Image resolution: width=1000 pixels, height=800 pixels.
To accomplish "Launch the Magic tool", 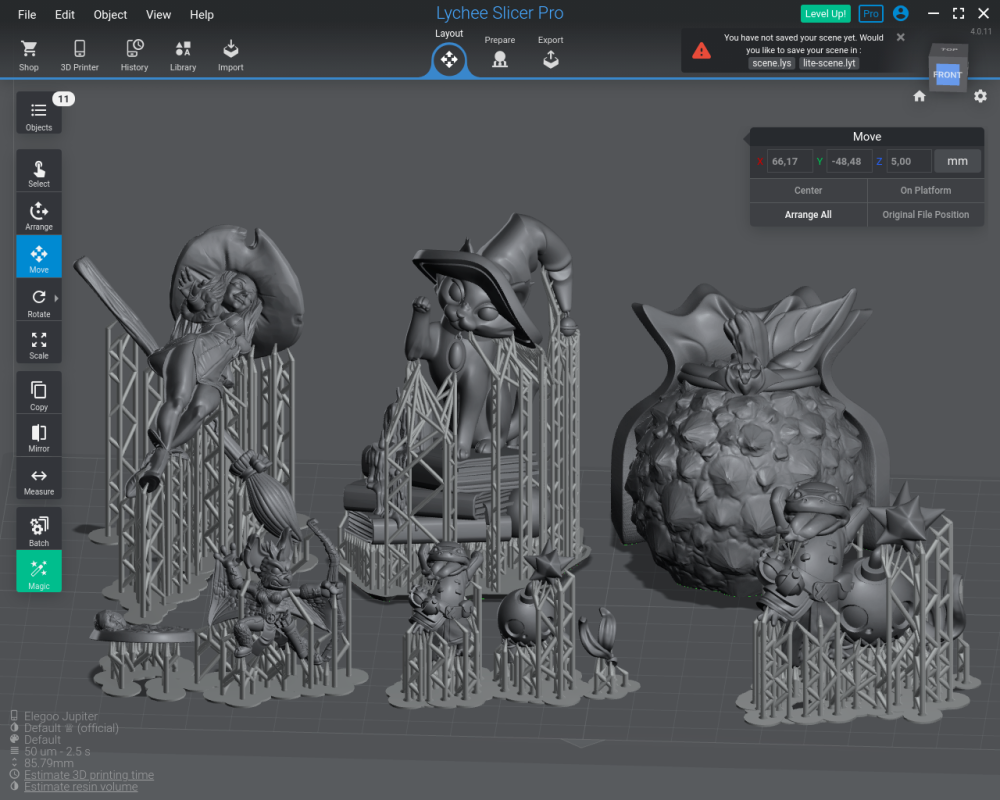I will (x=39, y=572).
